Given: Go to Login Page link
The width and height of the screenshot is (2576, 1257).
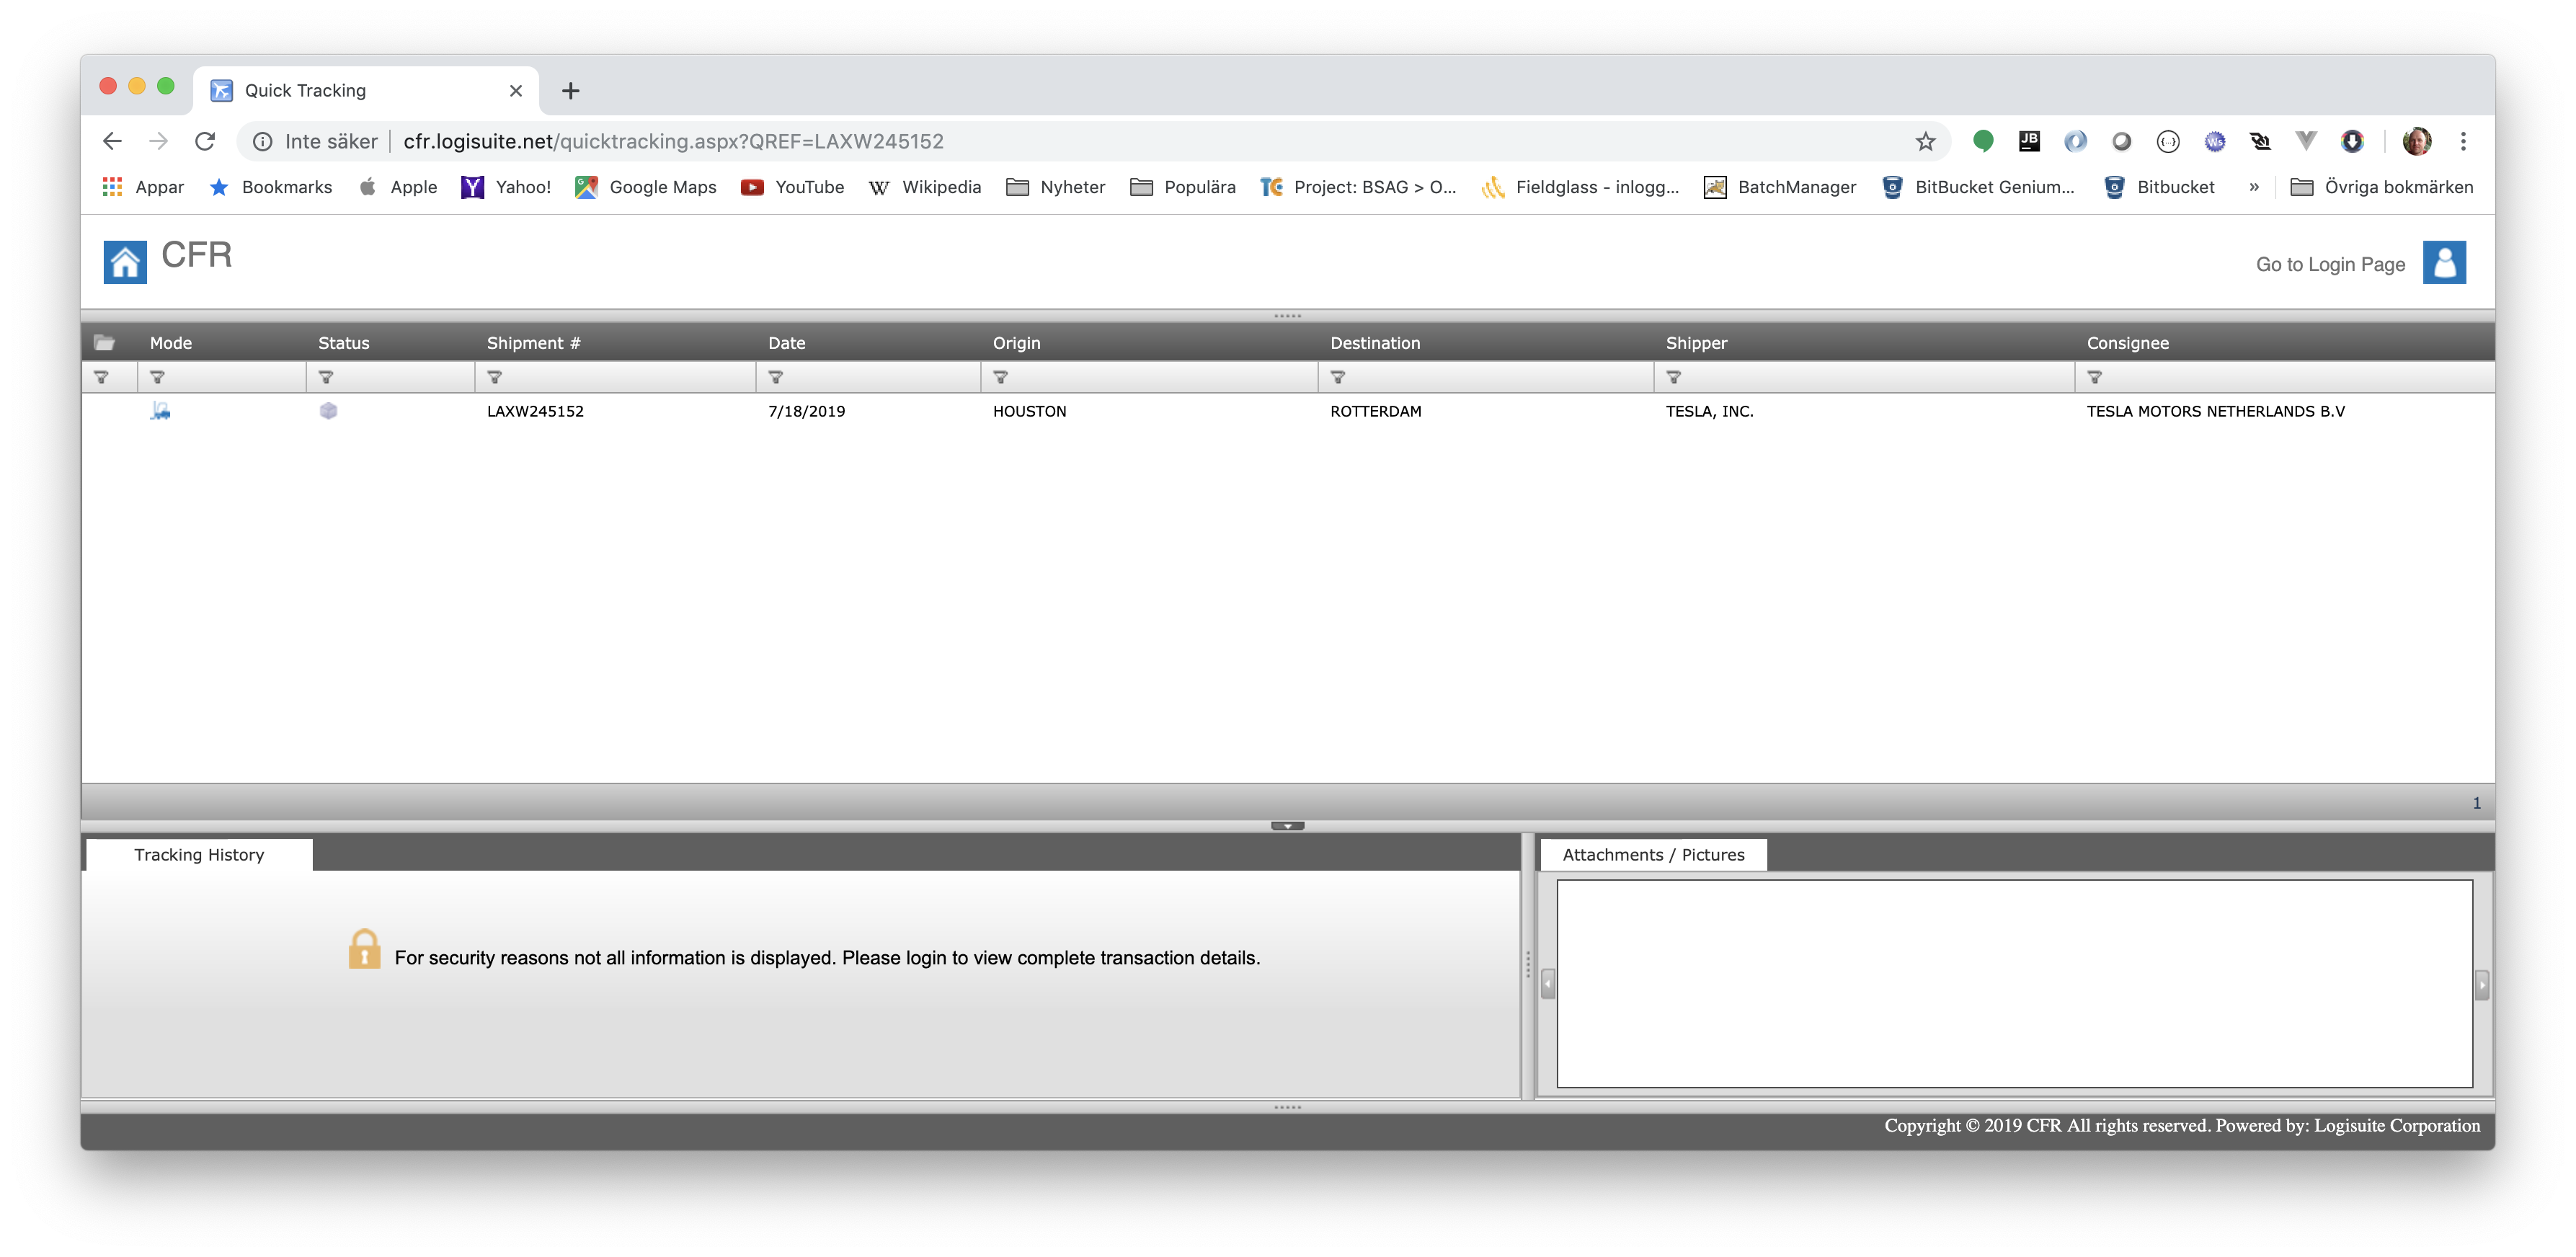Looking at the screenshot, I should (x=2329, y=264).
